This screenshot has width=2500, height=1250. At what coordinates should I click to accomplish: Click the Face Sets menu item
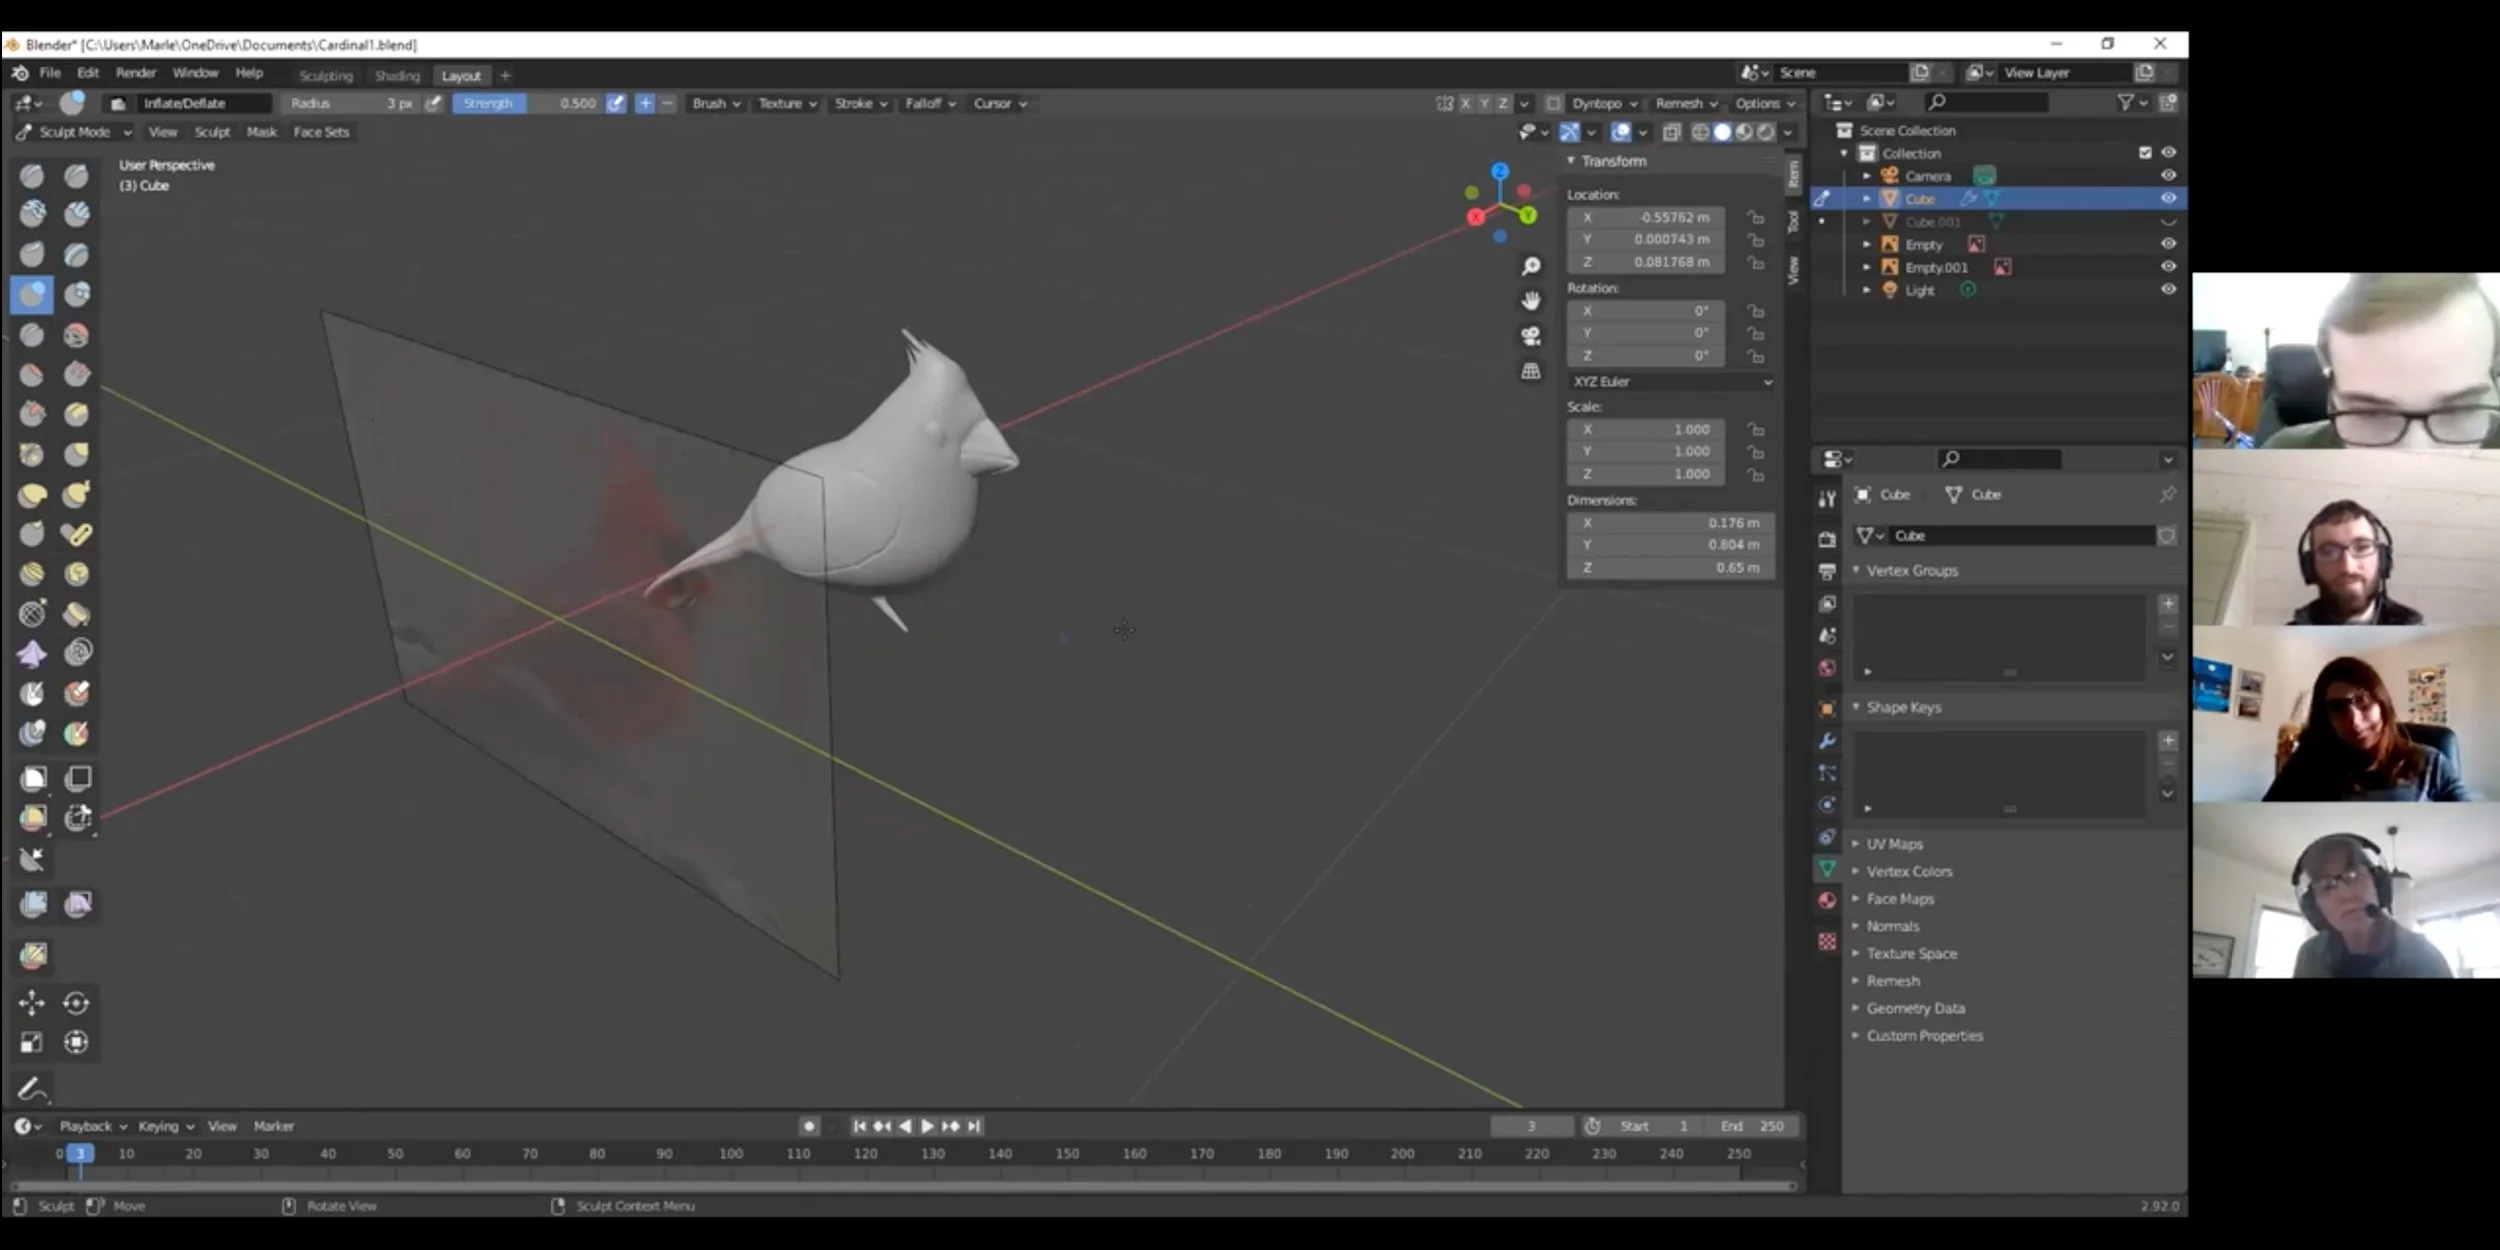click(321, 131)
